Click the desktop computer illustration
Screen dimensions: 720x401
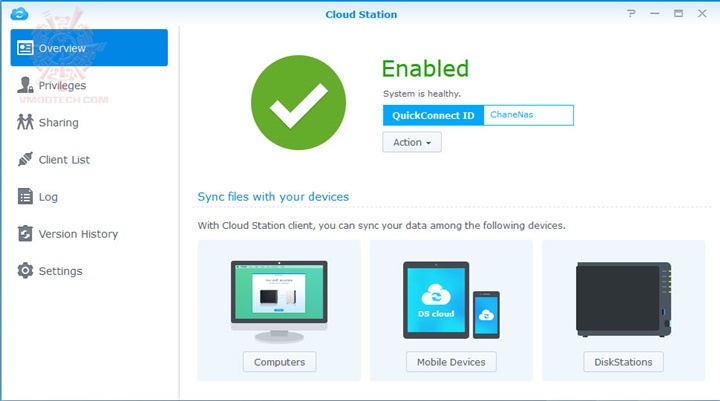(279, 302)
